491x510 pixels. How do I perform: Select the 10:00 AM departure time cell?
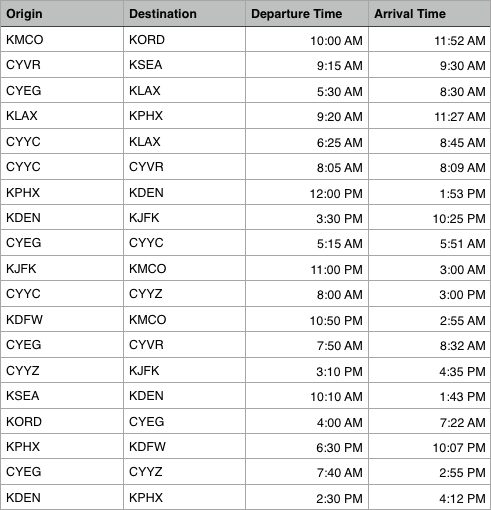(307, 39)
